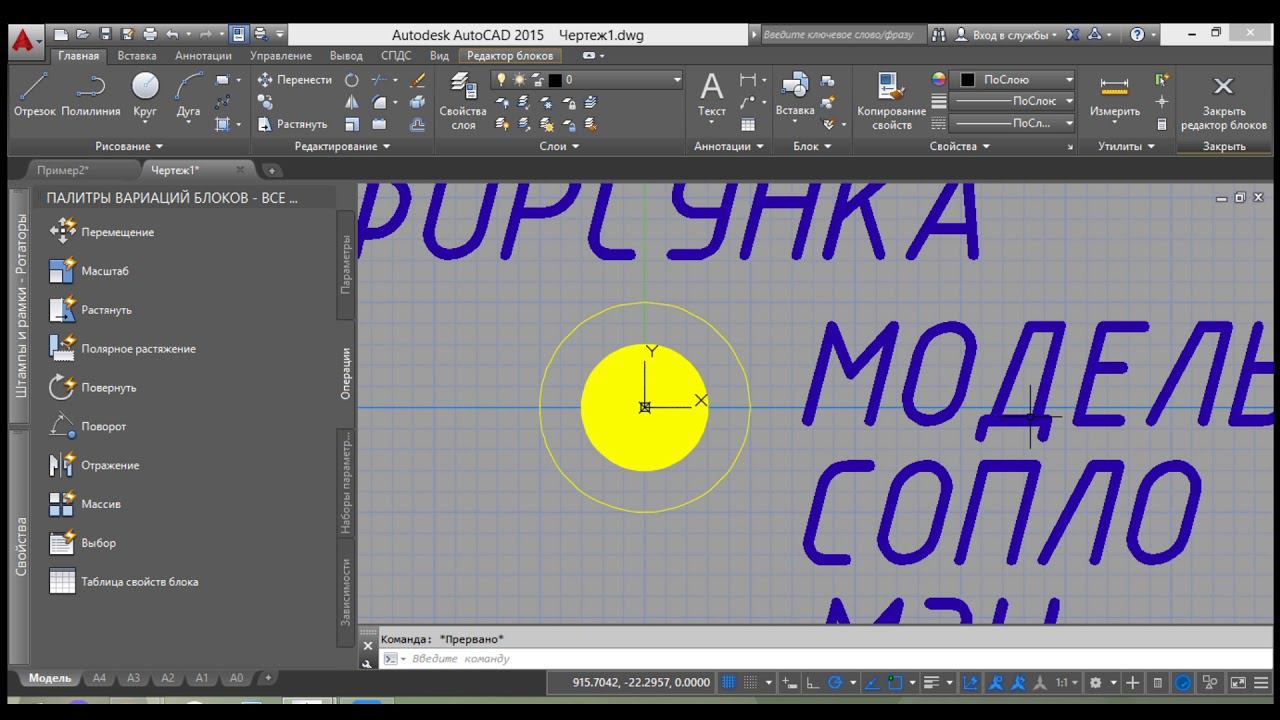
Task: Click the Измерить measure tool
Action: (1114, 96)
